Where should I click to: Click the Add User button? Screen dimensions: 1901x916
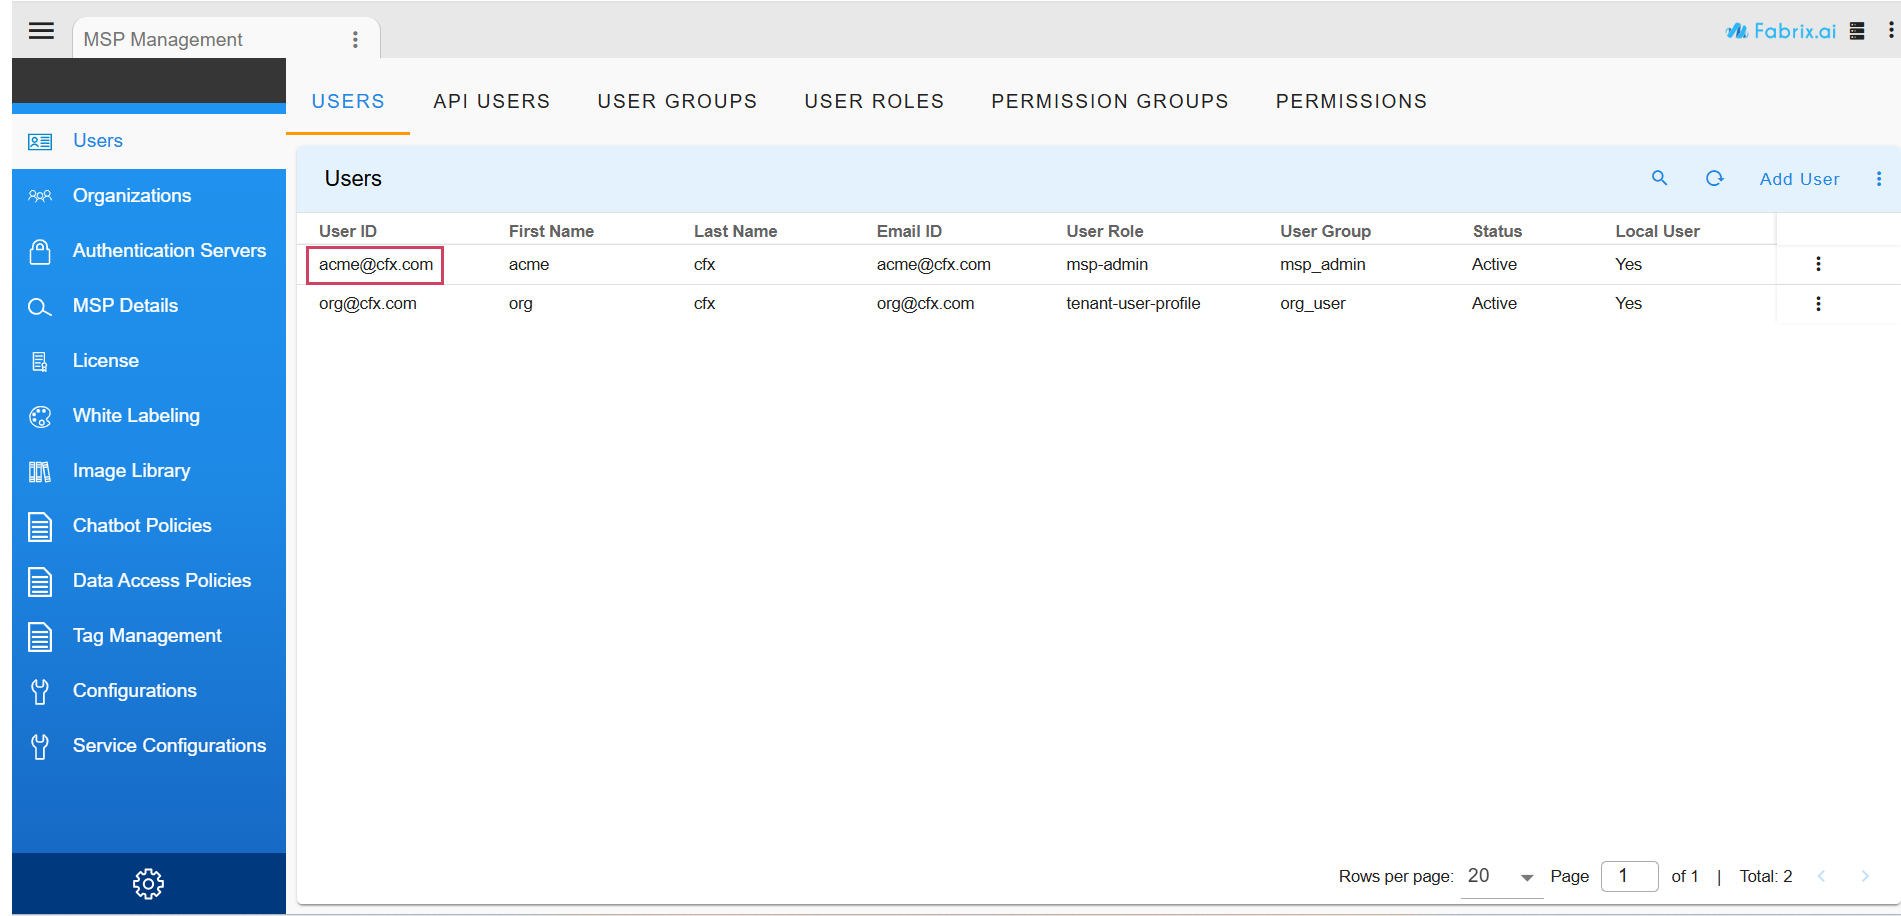click(1799, 179)
